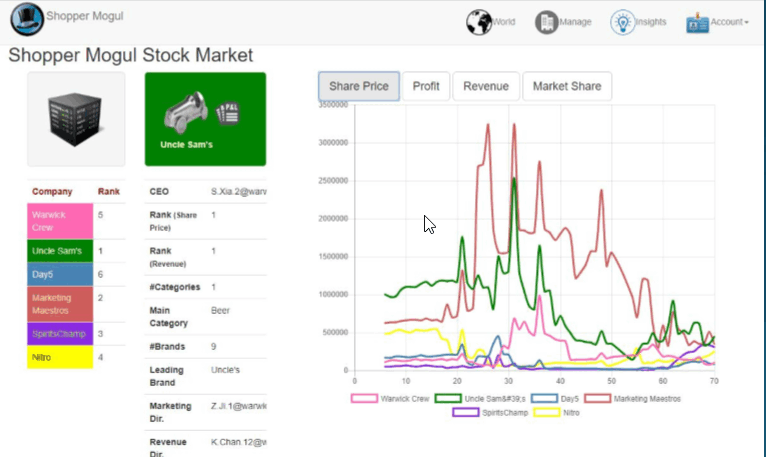Toggle Marketing Maestros red legend swatch

point(597,399)
